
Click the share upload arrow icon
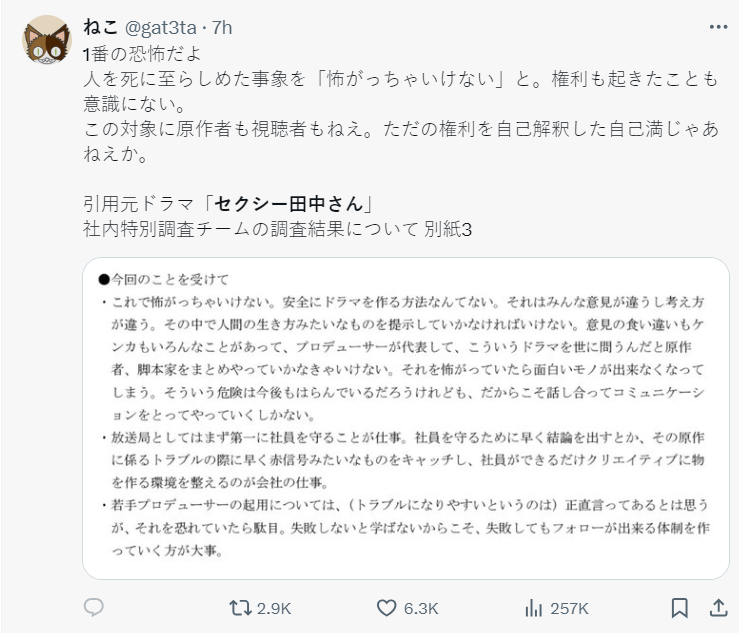click(x=717, y=607)
